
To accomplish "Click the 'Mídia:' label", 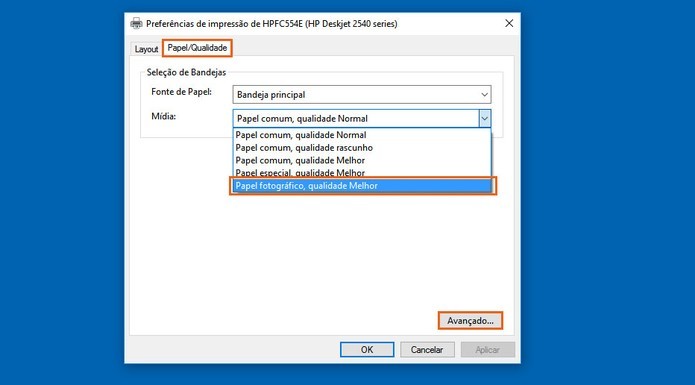I will click(x=164, y=116).
